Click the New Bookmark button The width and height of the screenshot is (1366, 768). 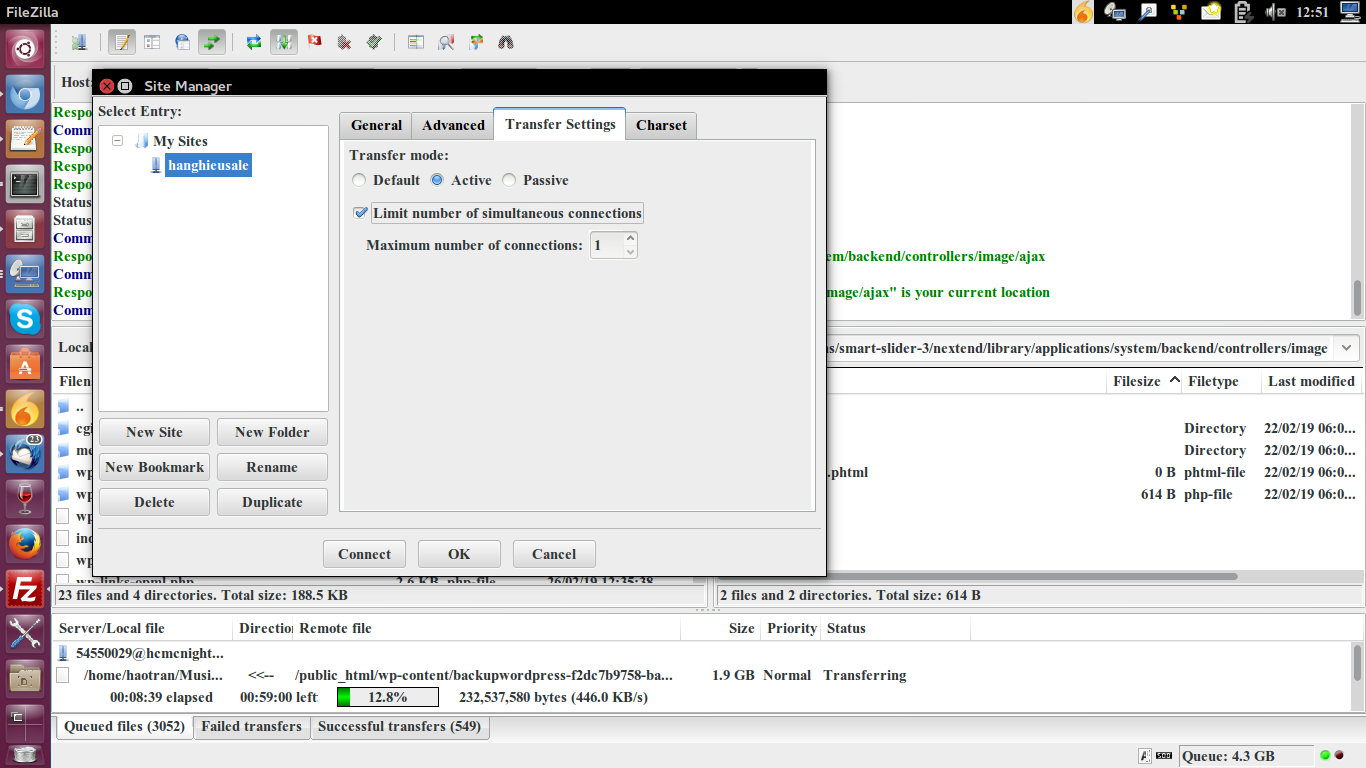(154, 467)
